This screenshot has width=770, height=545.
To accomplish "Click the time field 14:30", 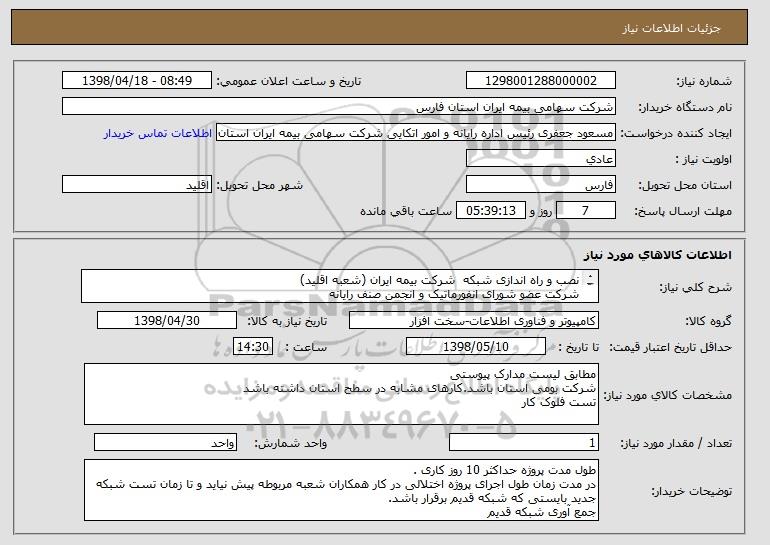I will (x=253, y=347).
